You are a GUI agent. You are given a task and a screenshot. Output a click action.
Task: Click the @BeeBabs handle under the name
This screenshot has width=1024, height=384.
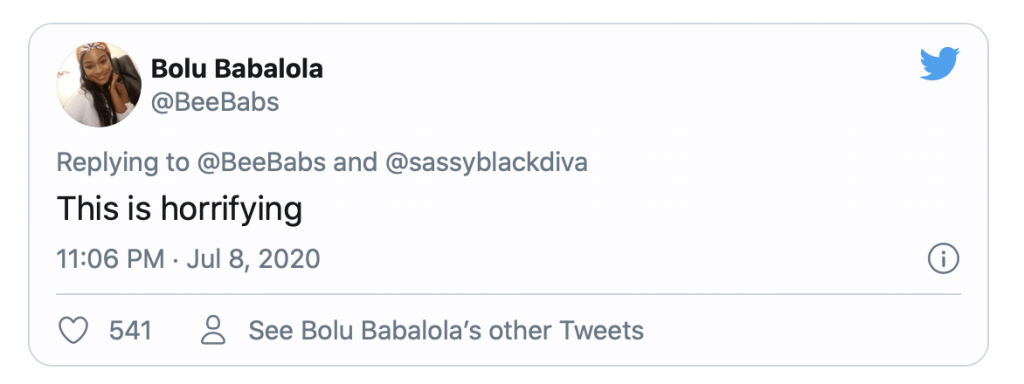tap(215, 102)
